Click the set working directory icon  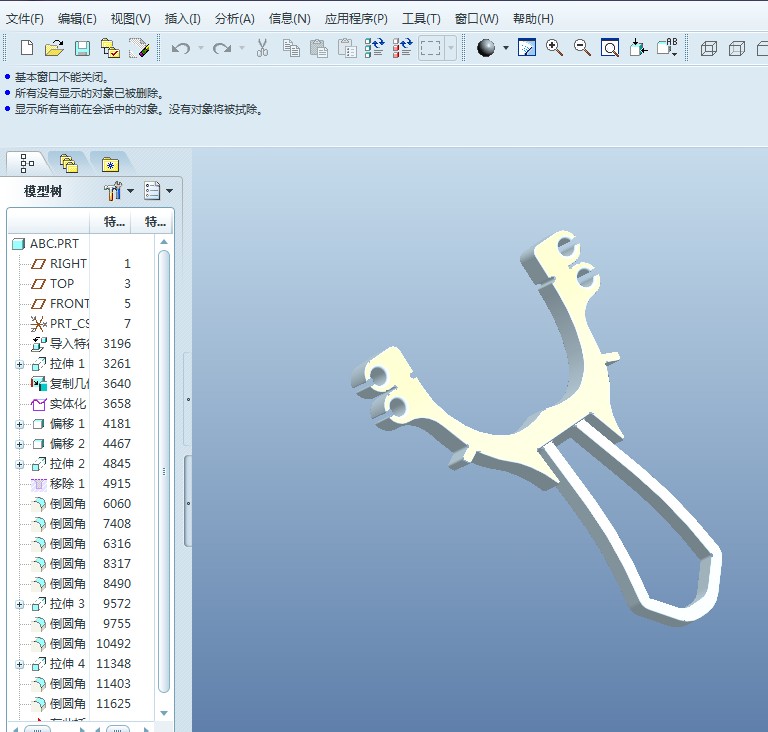click(x=110, y=48)
